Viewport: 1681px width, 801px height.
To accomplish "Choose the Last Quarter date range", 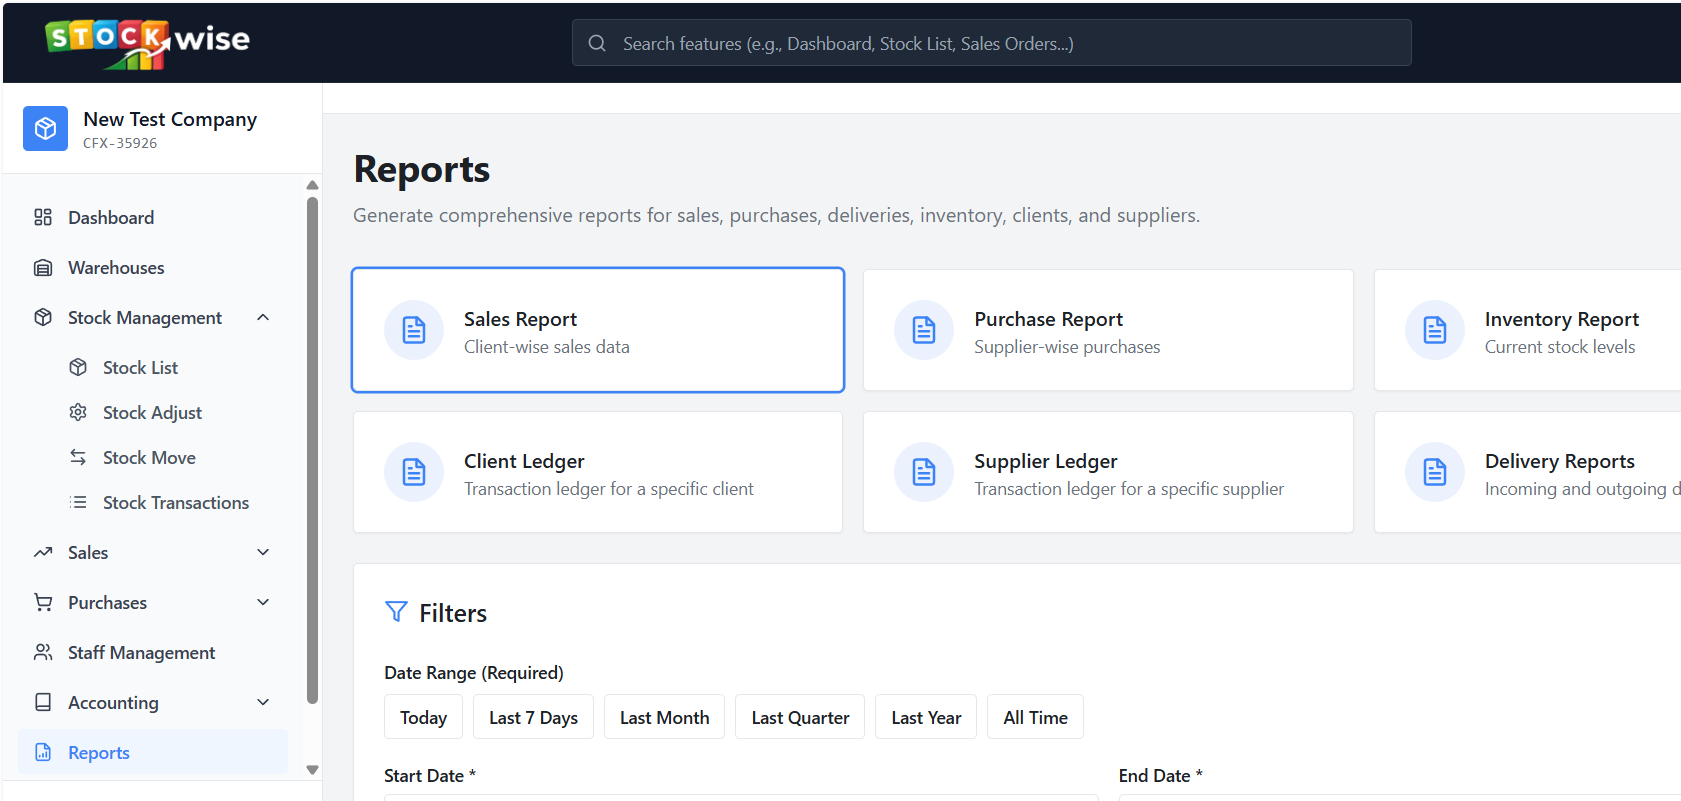I will [x=800, y=717].
